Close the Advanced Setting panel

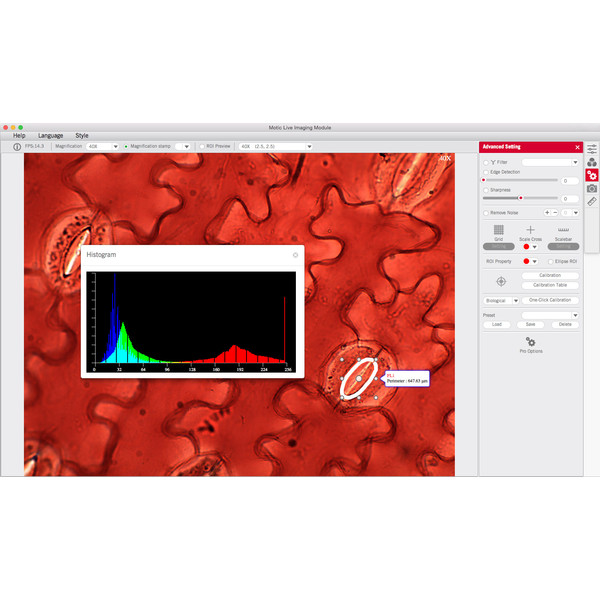[577, 147]
